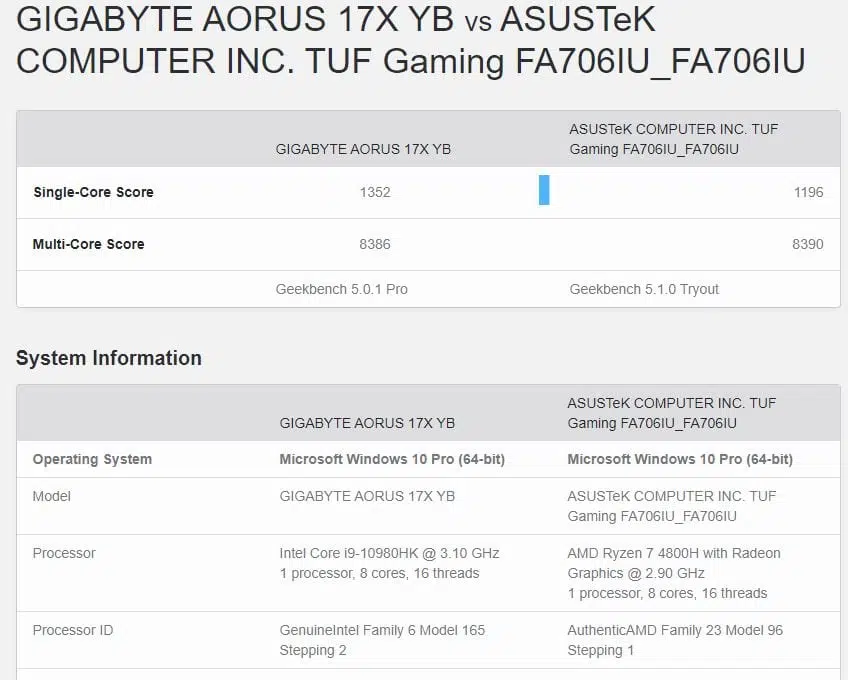Click the "Processor" row label
The image size is (848, 680).
pyautogui.click(x=64, y=553)
